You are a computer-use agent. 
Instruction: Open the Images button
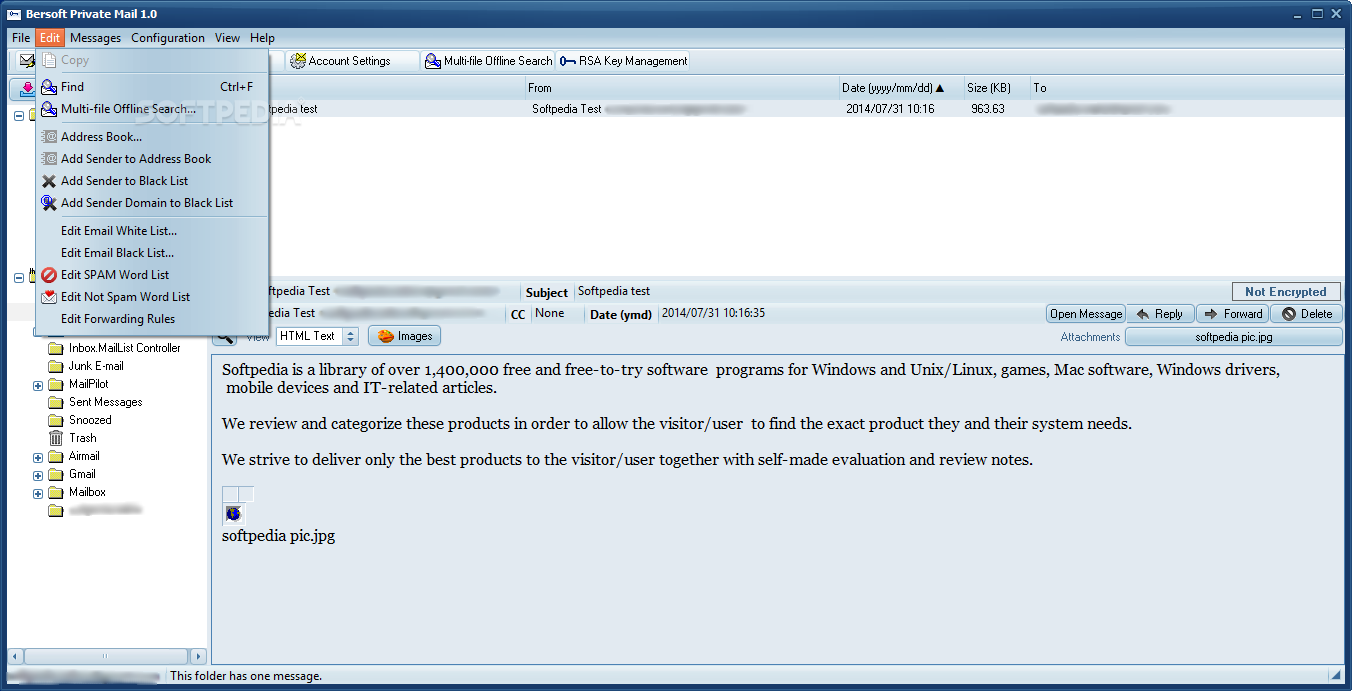point(405,336)
